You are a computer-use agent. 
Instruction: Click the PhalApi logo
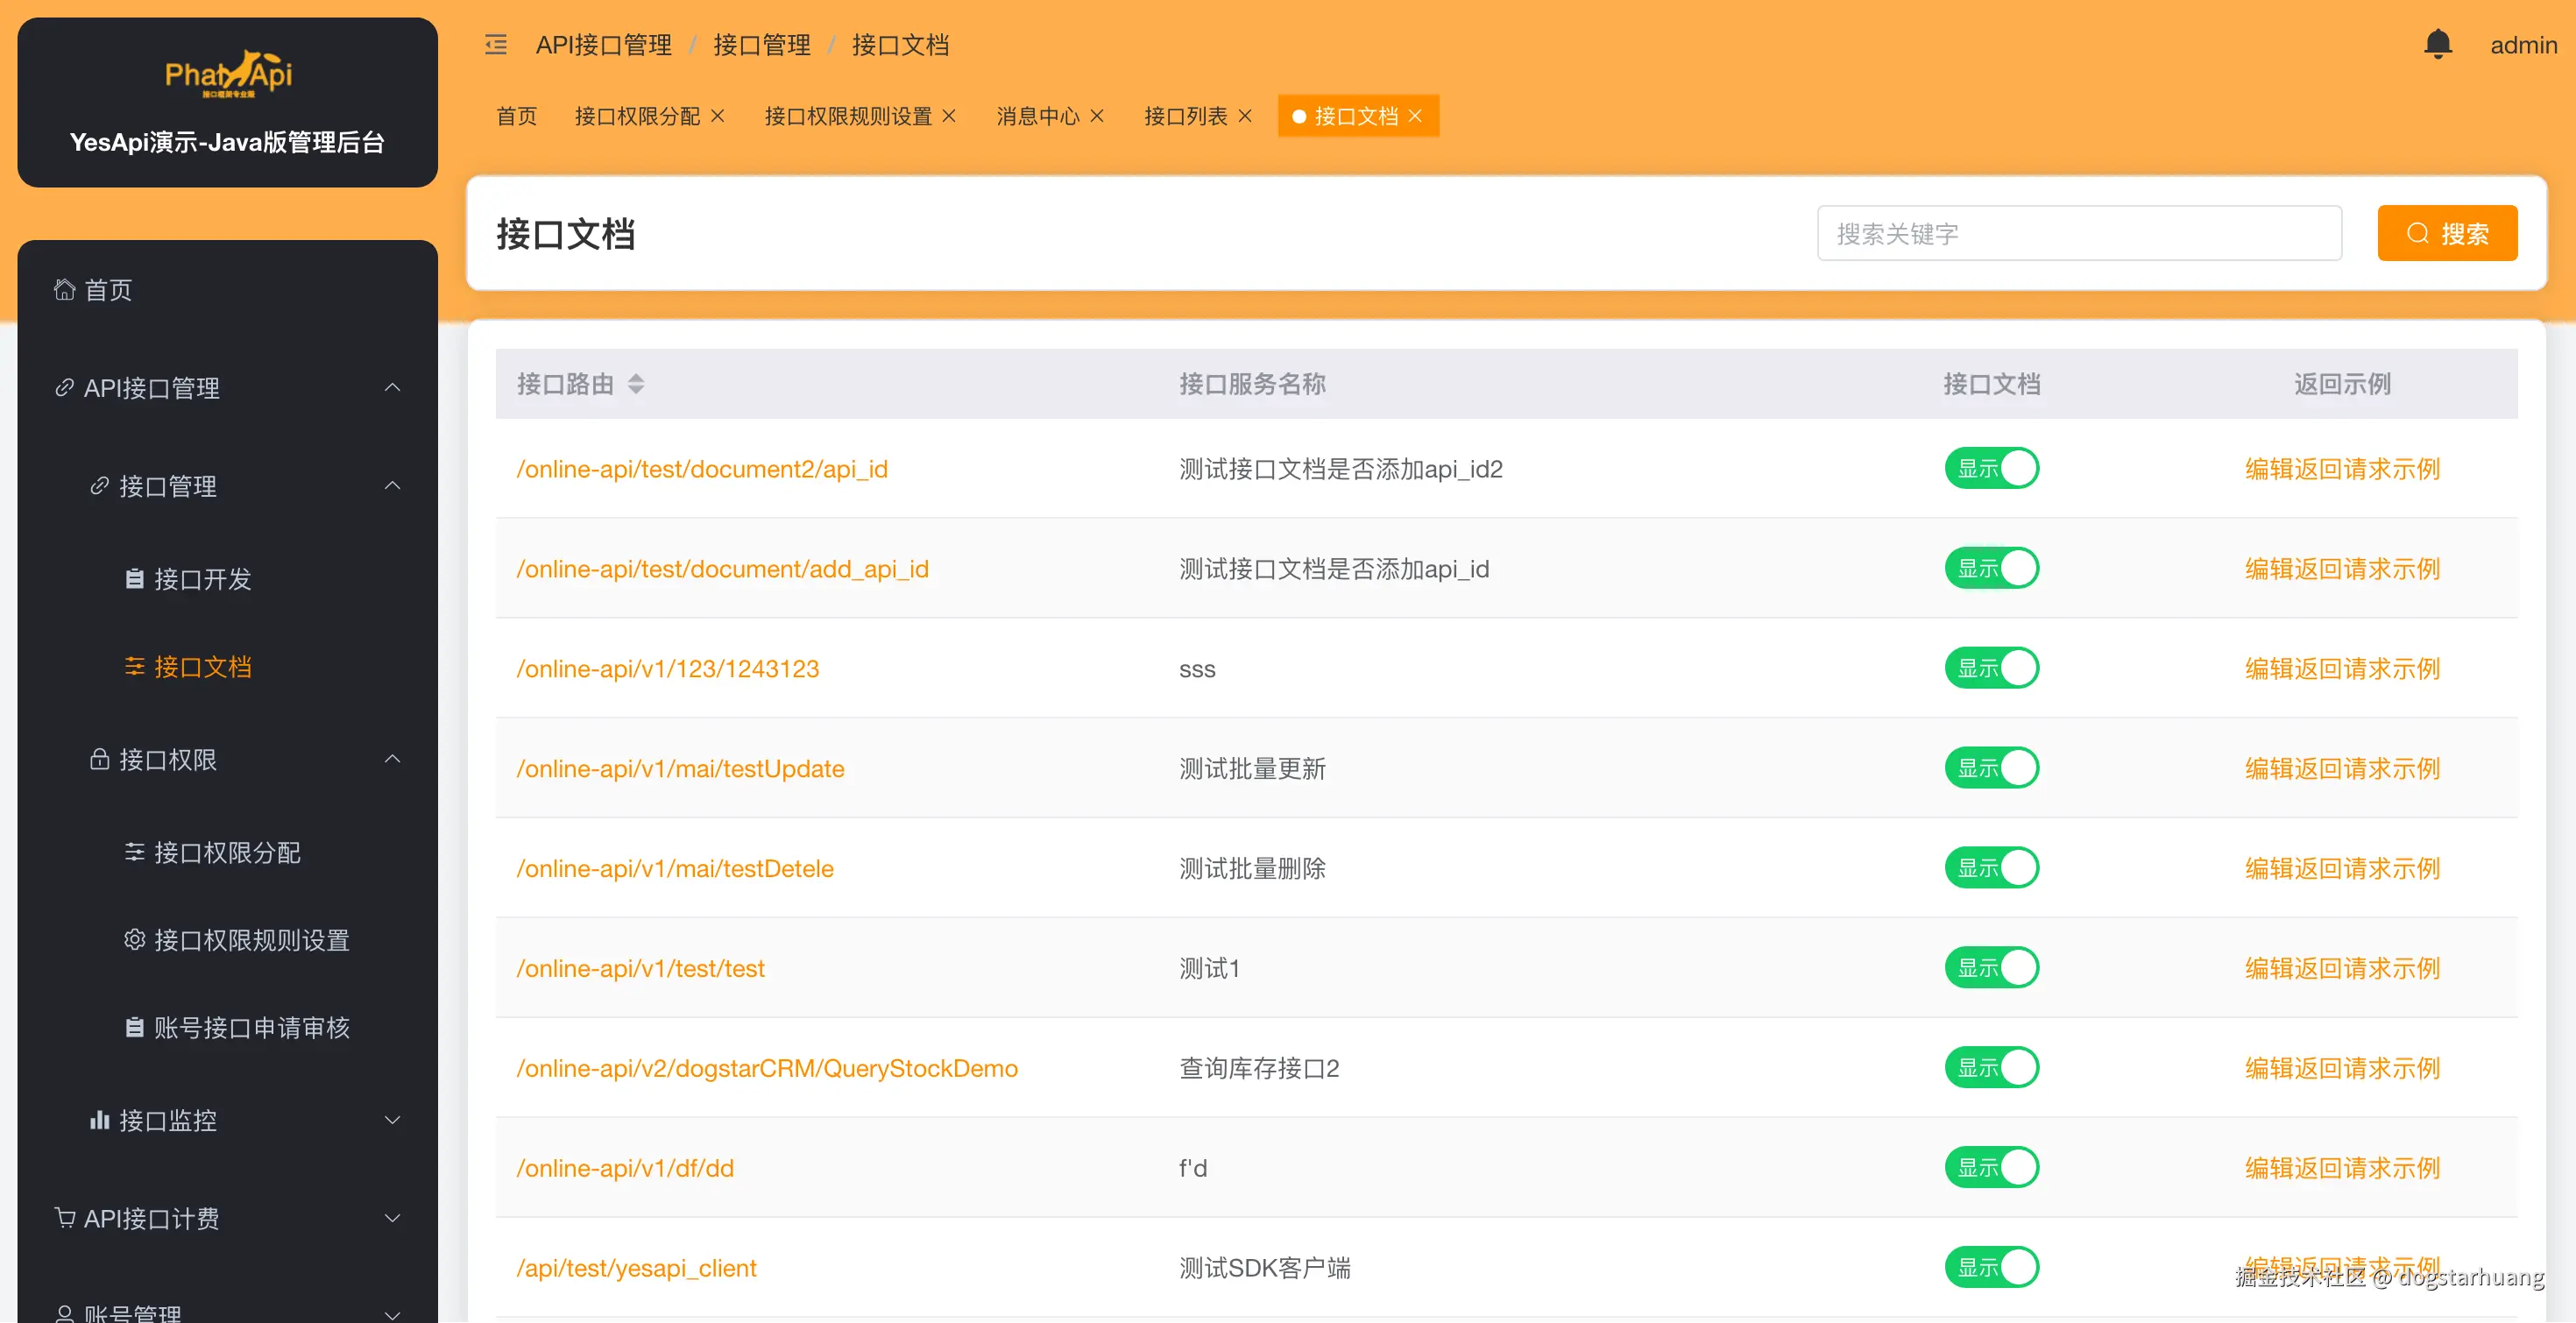point(228,75)
